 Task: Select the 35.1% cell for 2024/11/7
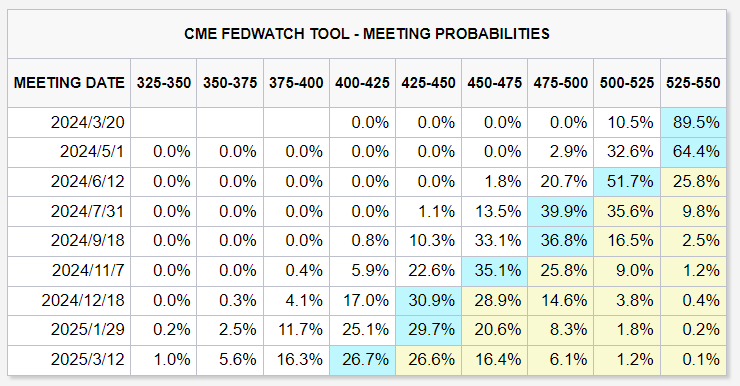click(495, 271)
